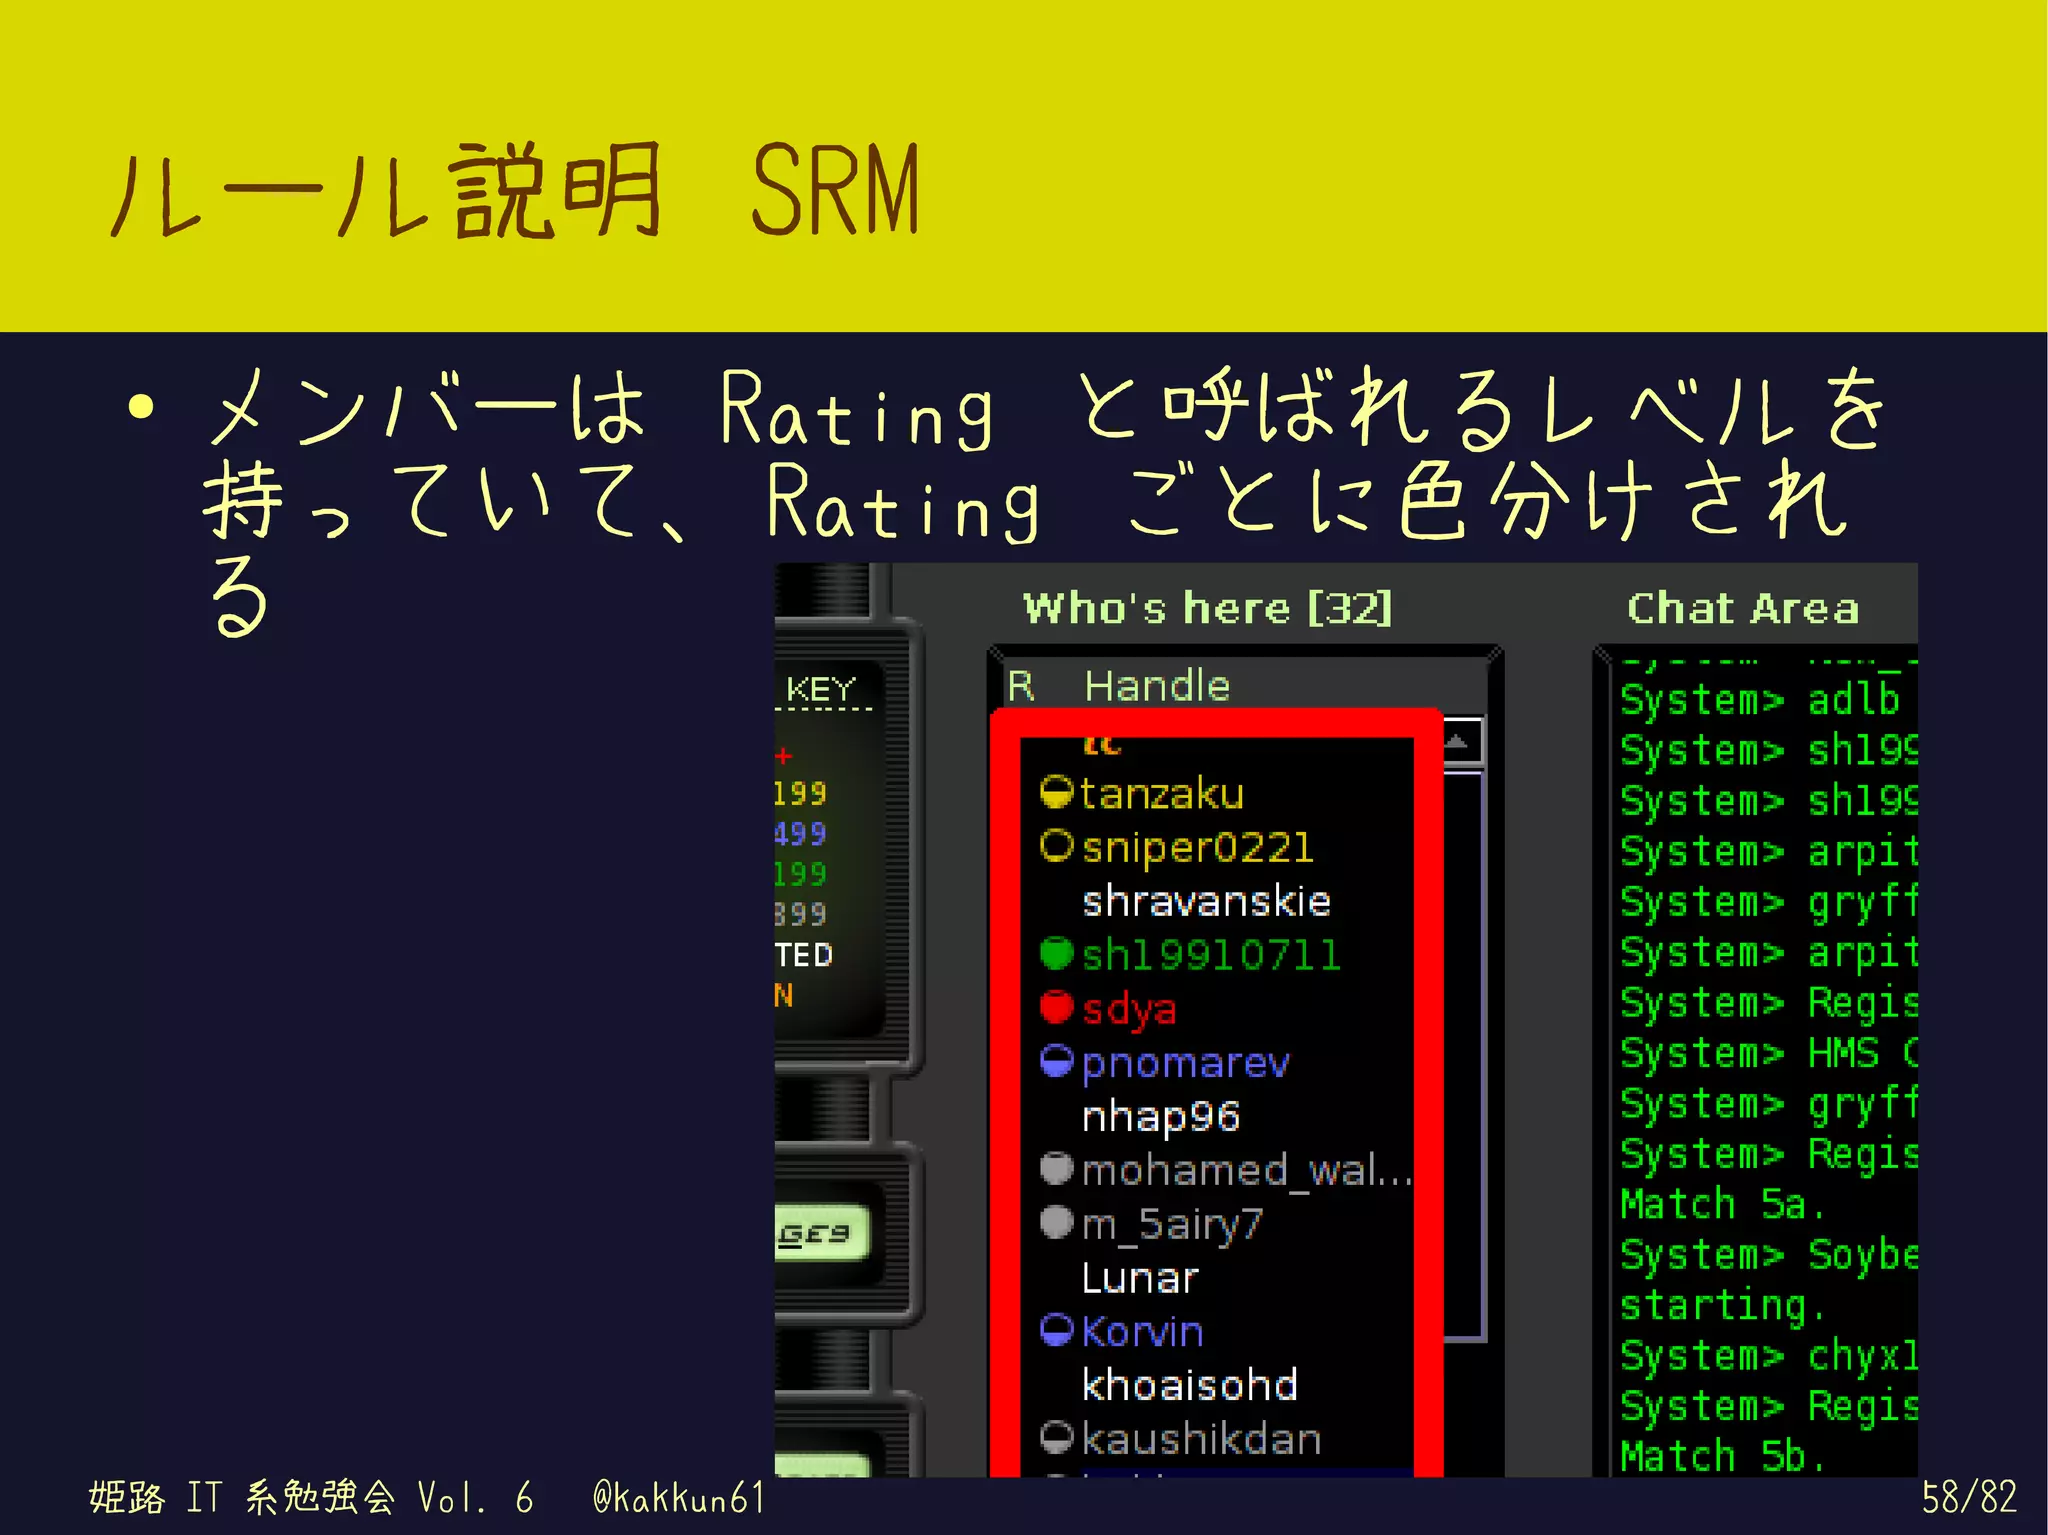Sort by the Handle column header
This screenshot has width=2048, height=1535.
pyautogui.click(x=1157, y=686)
